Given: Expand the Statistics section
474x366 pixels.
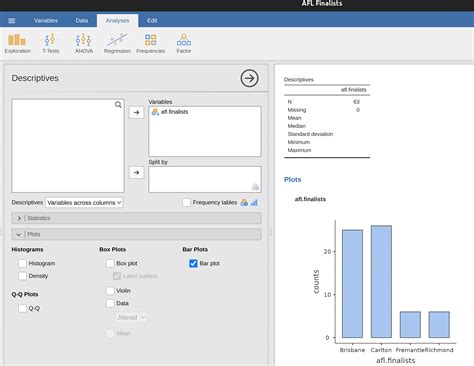Looking at the screenshot, I should point(136,218).
